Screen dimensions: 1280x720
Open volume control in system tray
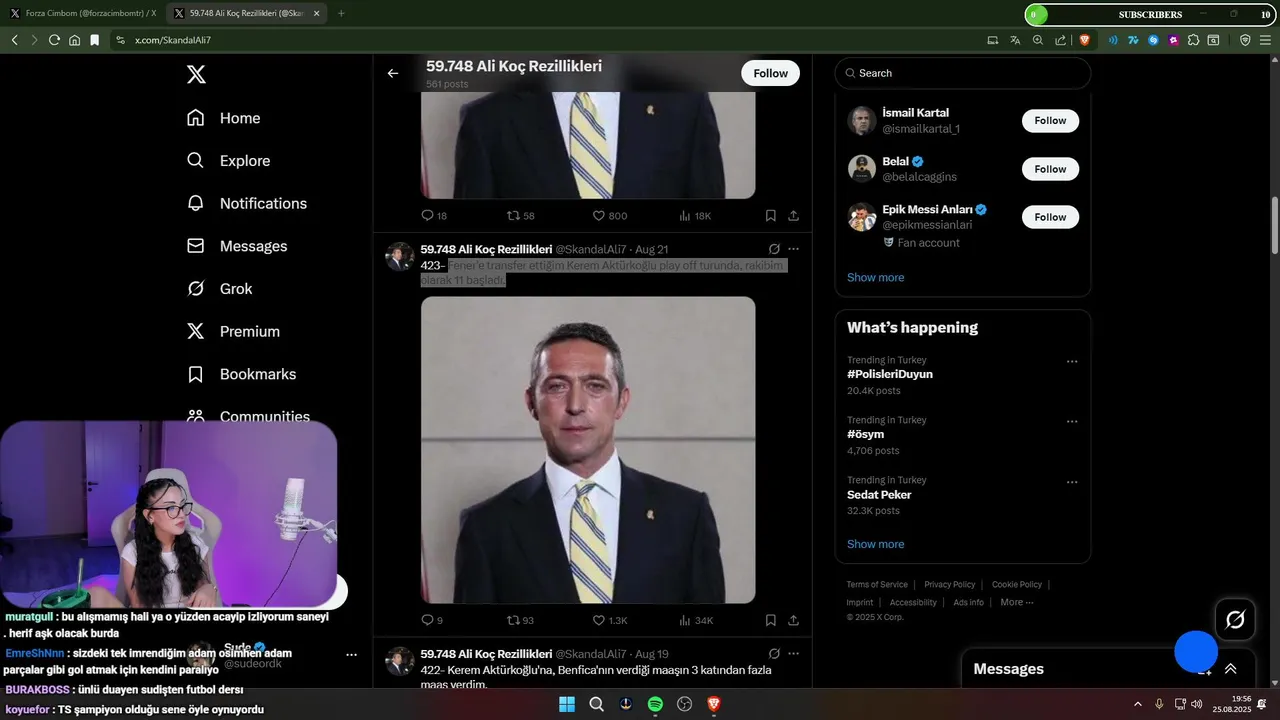click(x=1197, y=704)
